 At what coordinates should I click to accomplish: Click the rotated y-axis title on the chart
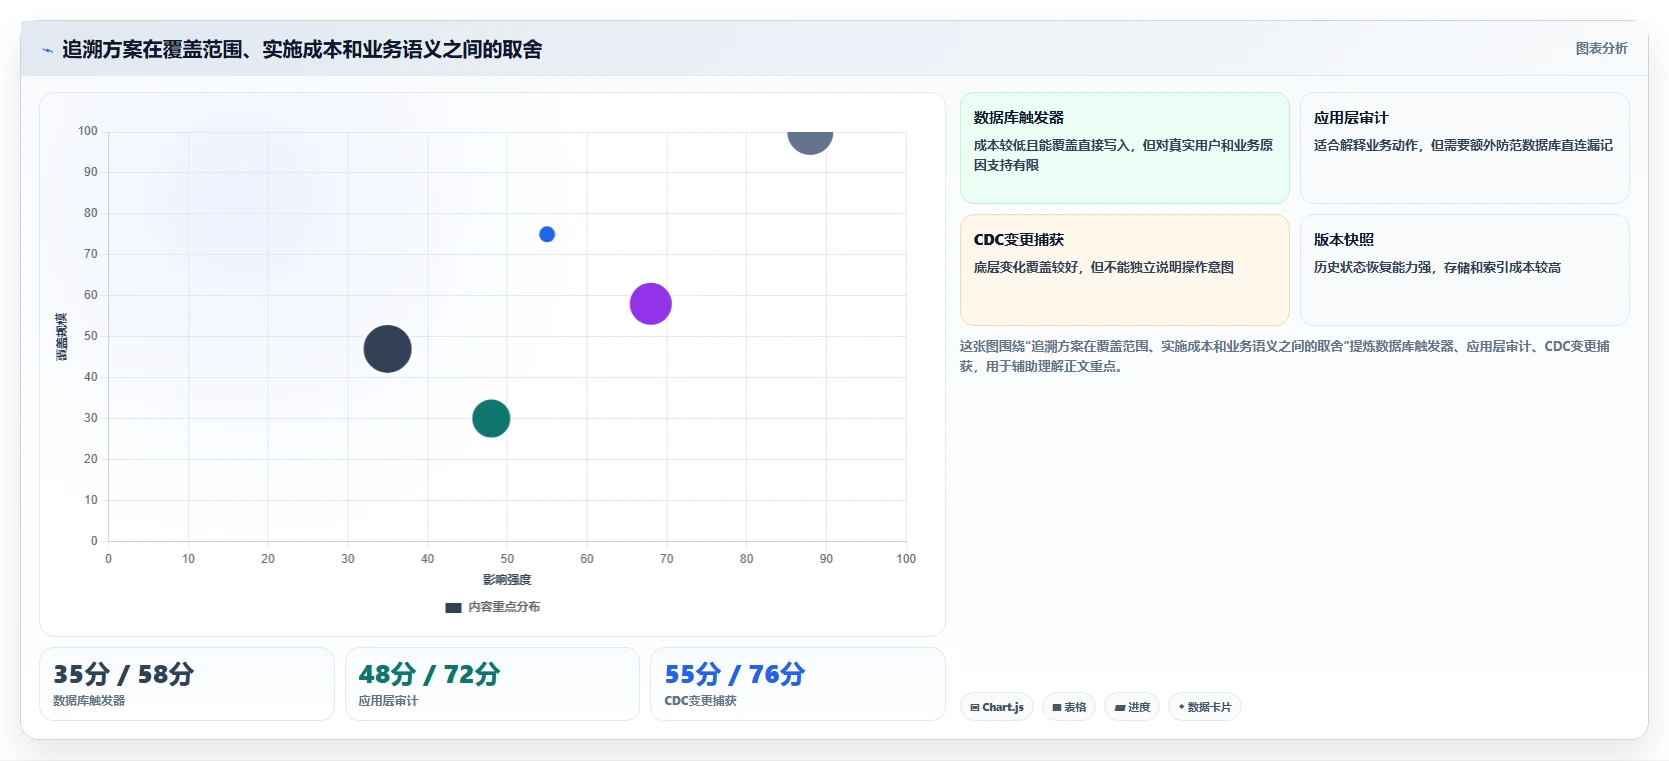pyautogui.click(x=62, y=337)
